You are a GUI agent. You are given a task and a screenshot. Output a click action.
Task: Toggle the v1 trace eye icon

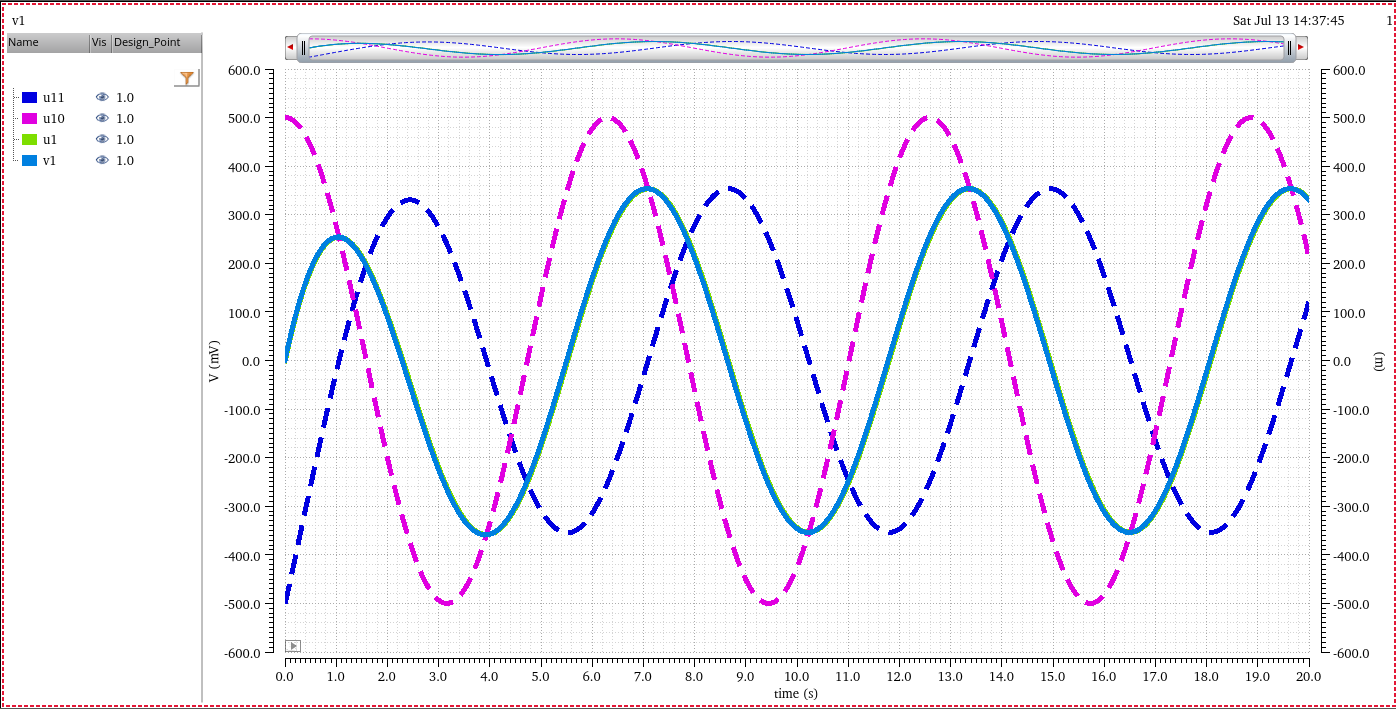(102, 160)
